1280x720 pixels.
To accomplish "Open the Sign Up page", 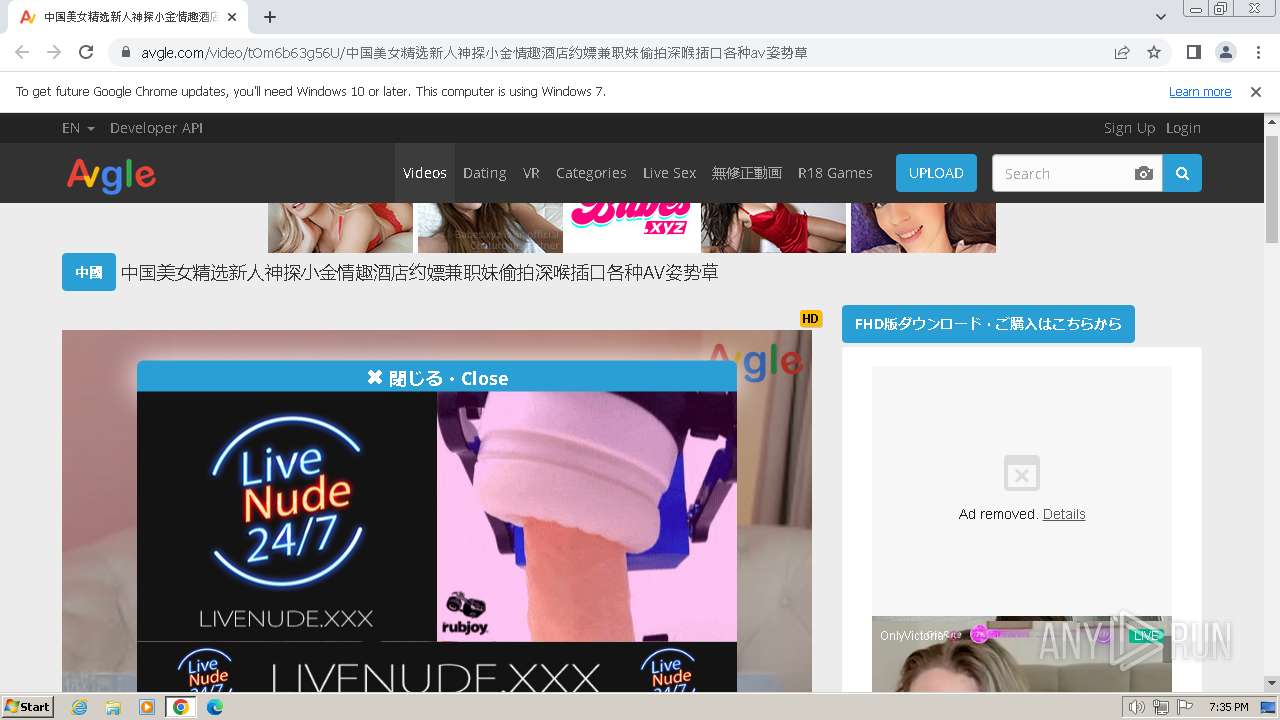I will (x=1129, y=128).
